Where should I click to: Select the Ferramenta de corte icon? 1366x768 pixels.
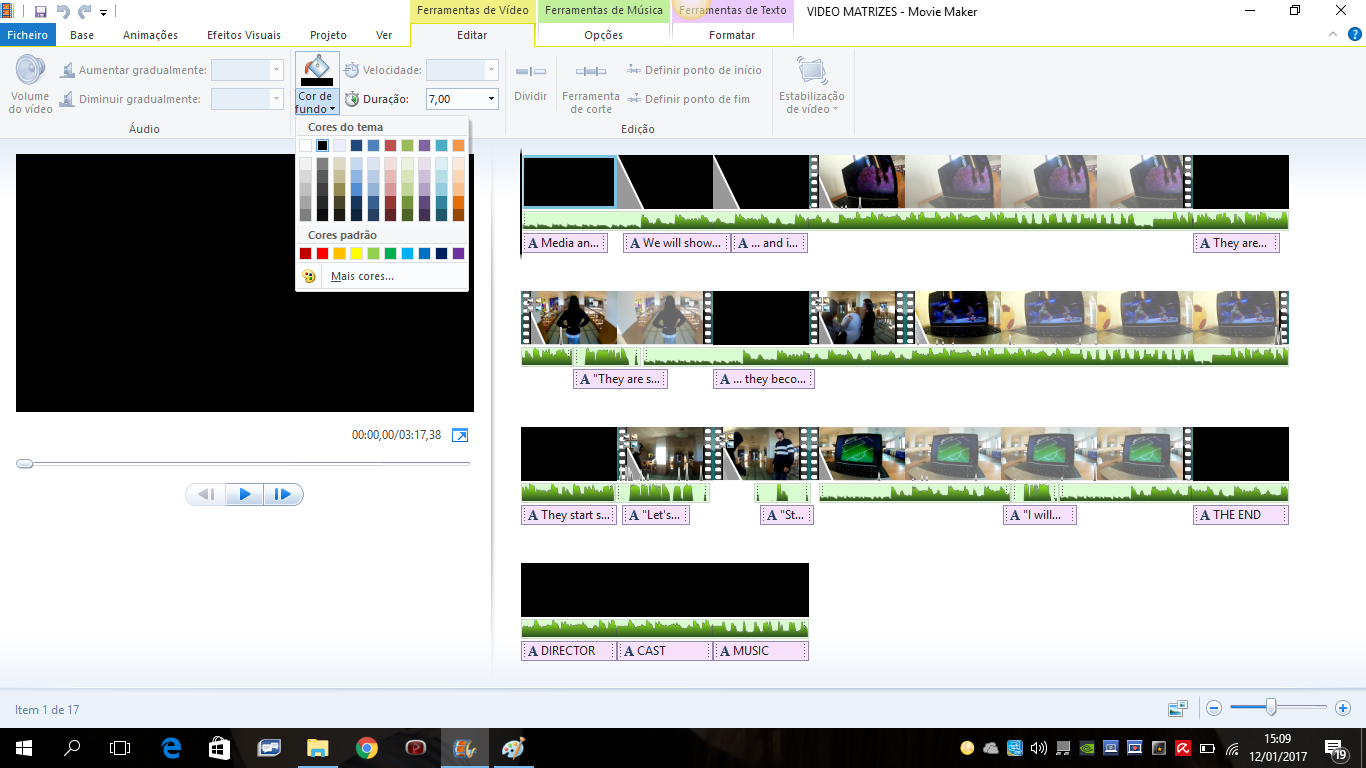pos(591,72)
